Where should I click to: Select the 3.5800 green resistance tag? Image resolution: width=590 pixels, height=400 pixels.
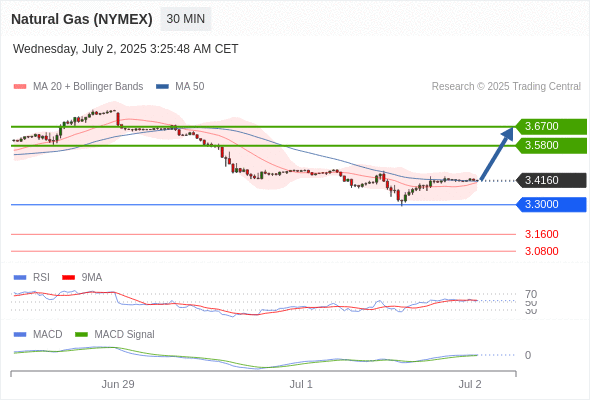click(x=551, y=146)
